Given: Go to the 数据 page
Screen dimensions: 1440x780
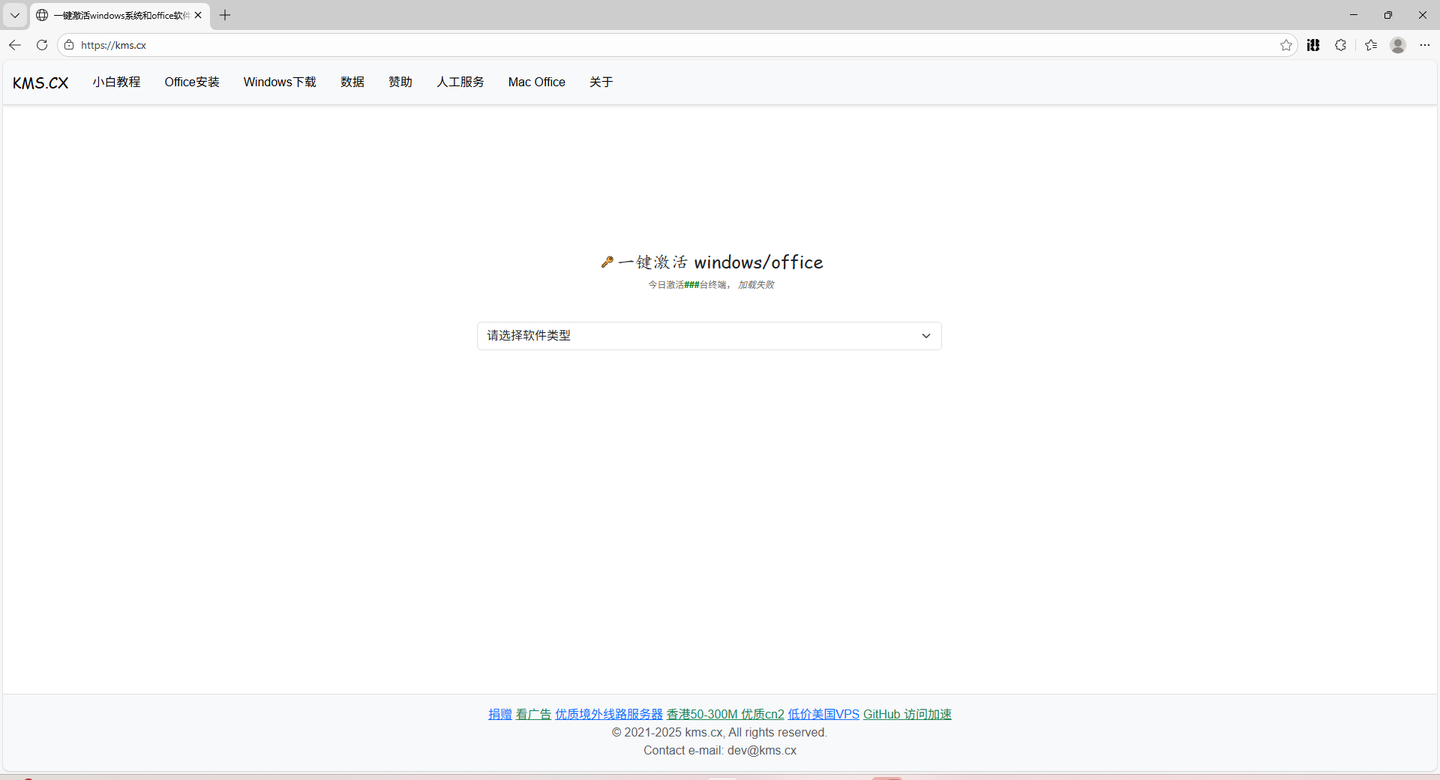Looking at the screenshot, I should pos(352,82).
